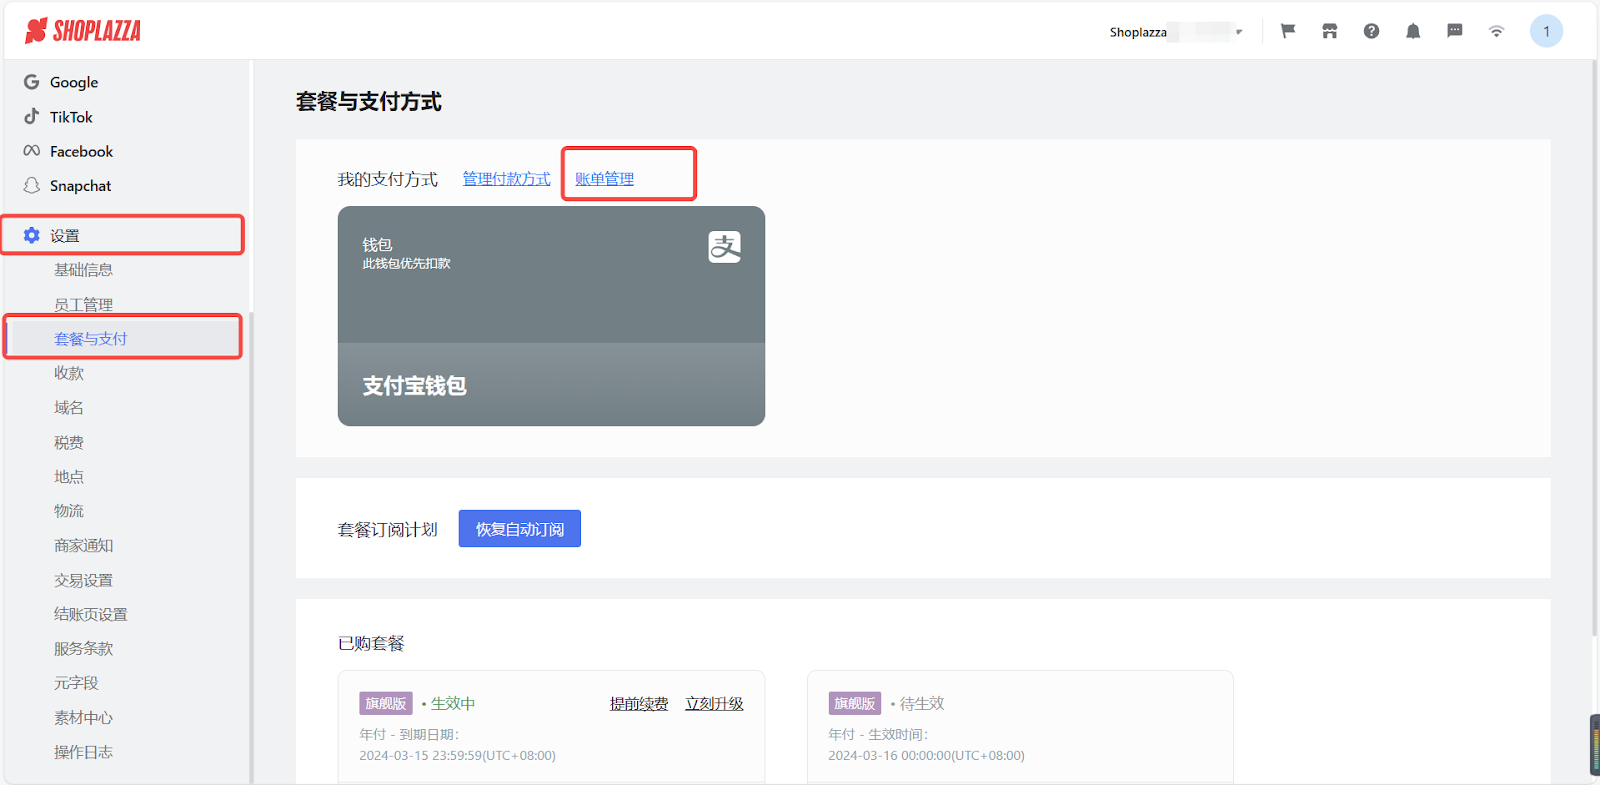Click the Google icon in sidebar
The height and width of the screenshot is (785, 1600).
tap(32, 82)
